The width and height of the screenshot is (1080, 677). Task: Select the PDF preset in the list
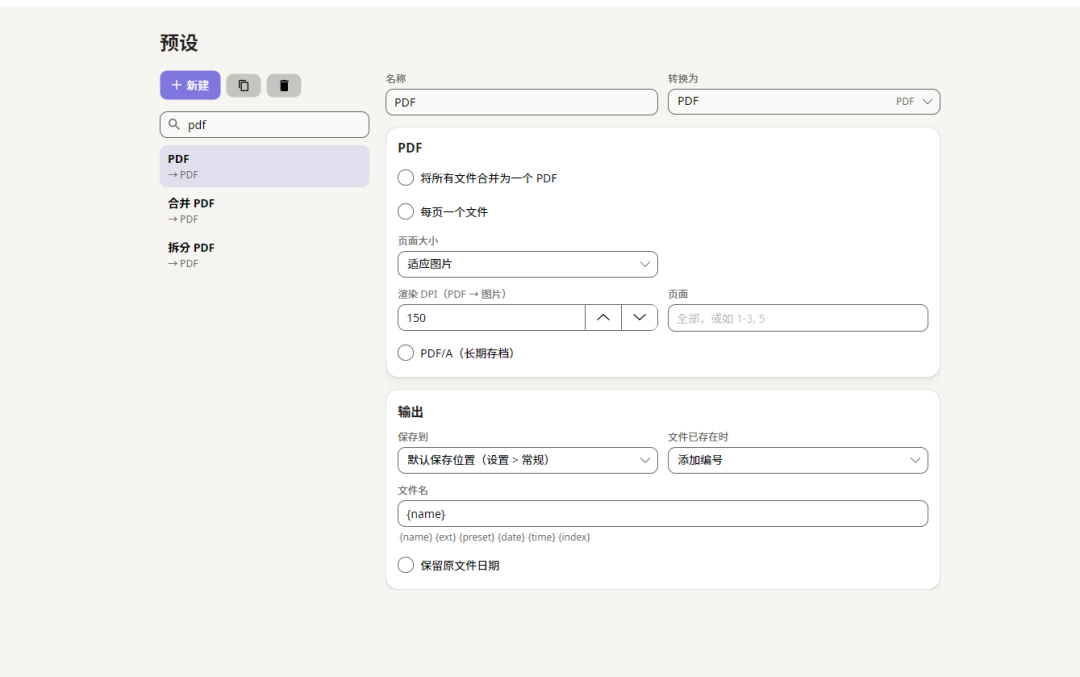pos(264,166)
